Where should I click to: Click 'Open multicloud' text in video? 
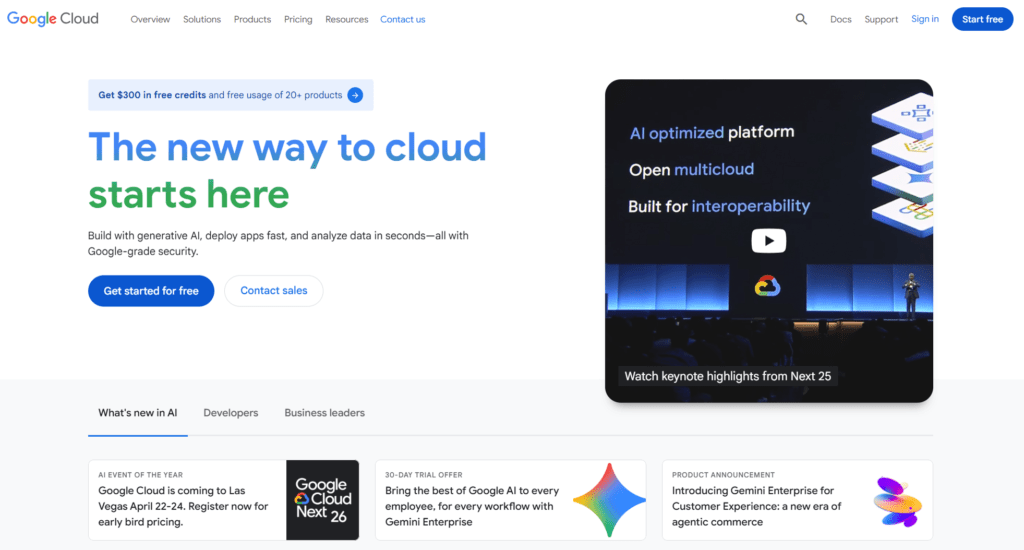692,170
